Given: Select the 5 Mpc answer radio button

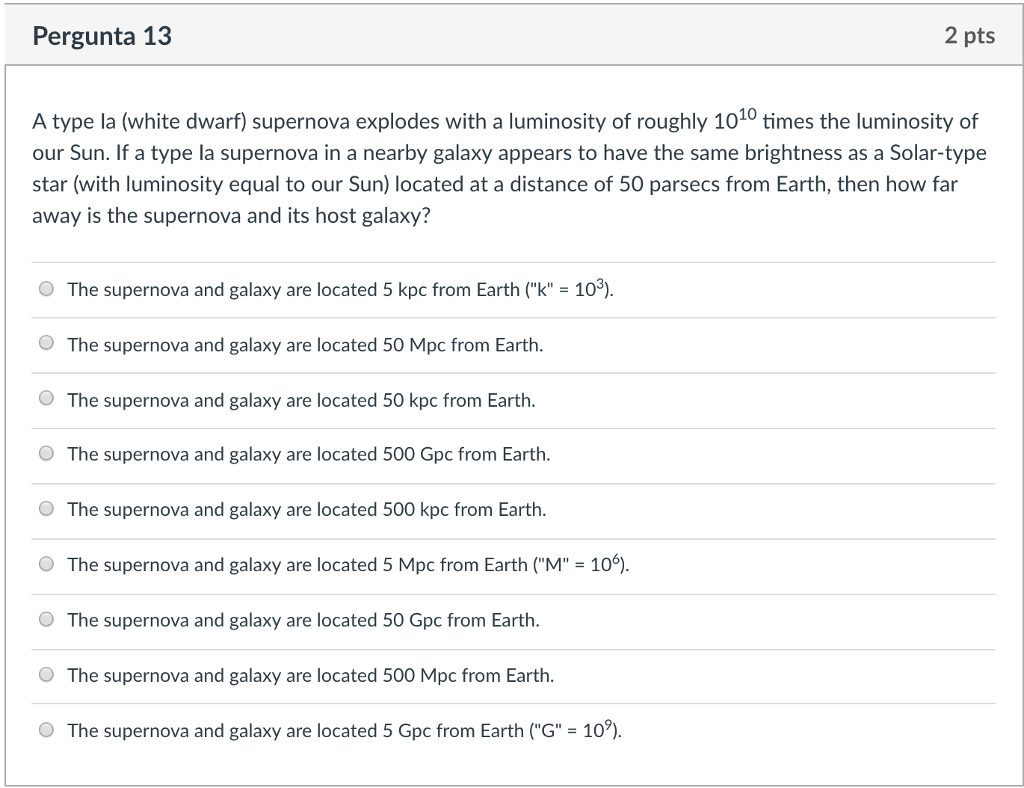Looking at the screenshot, I should pos(46,563).
